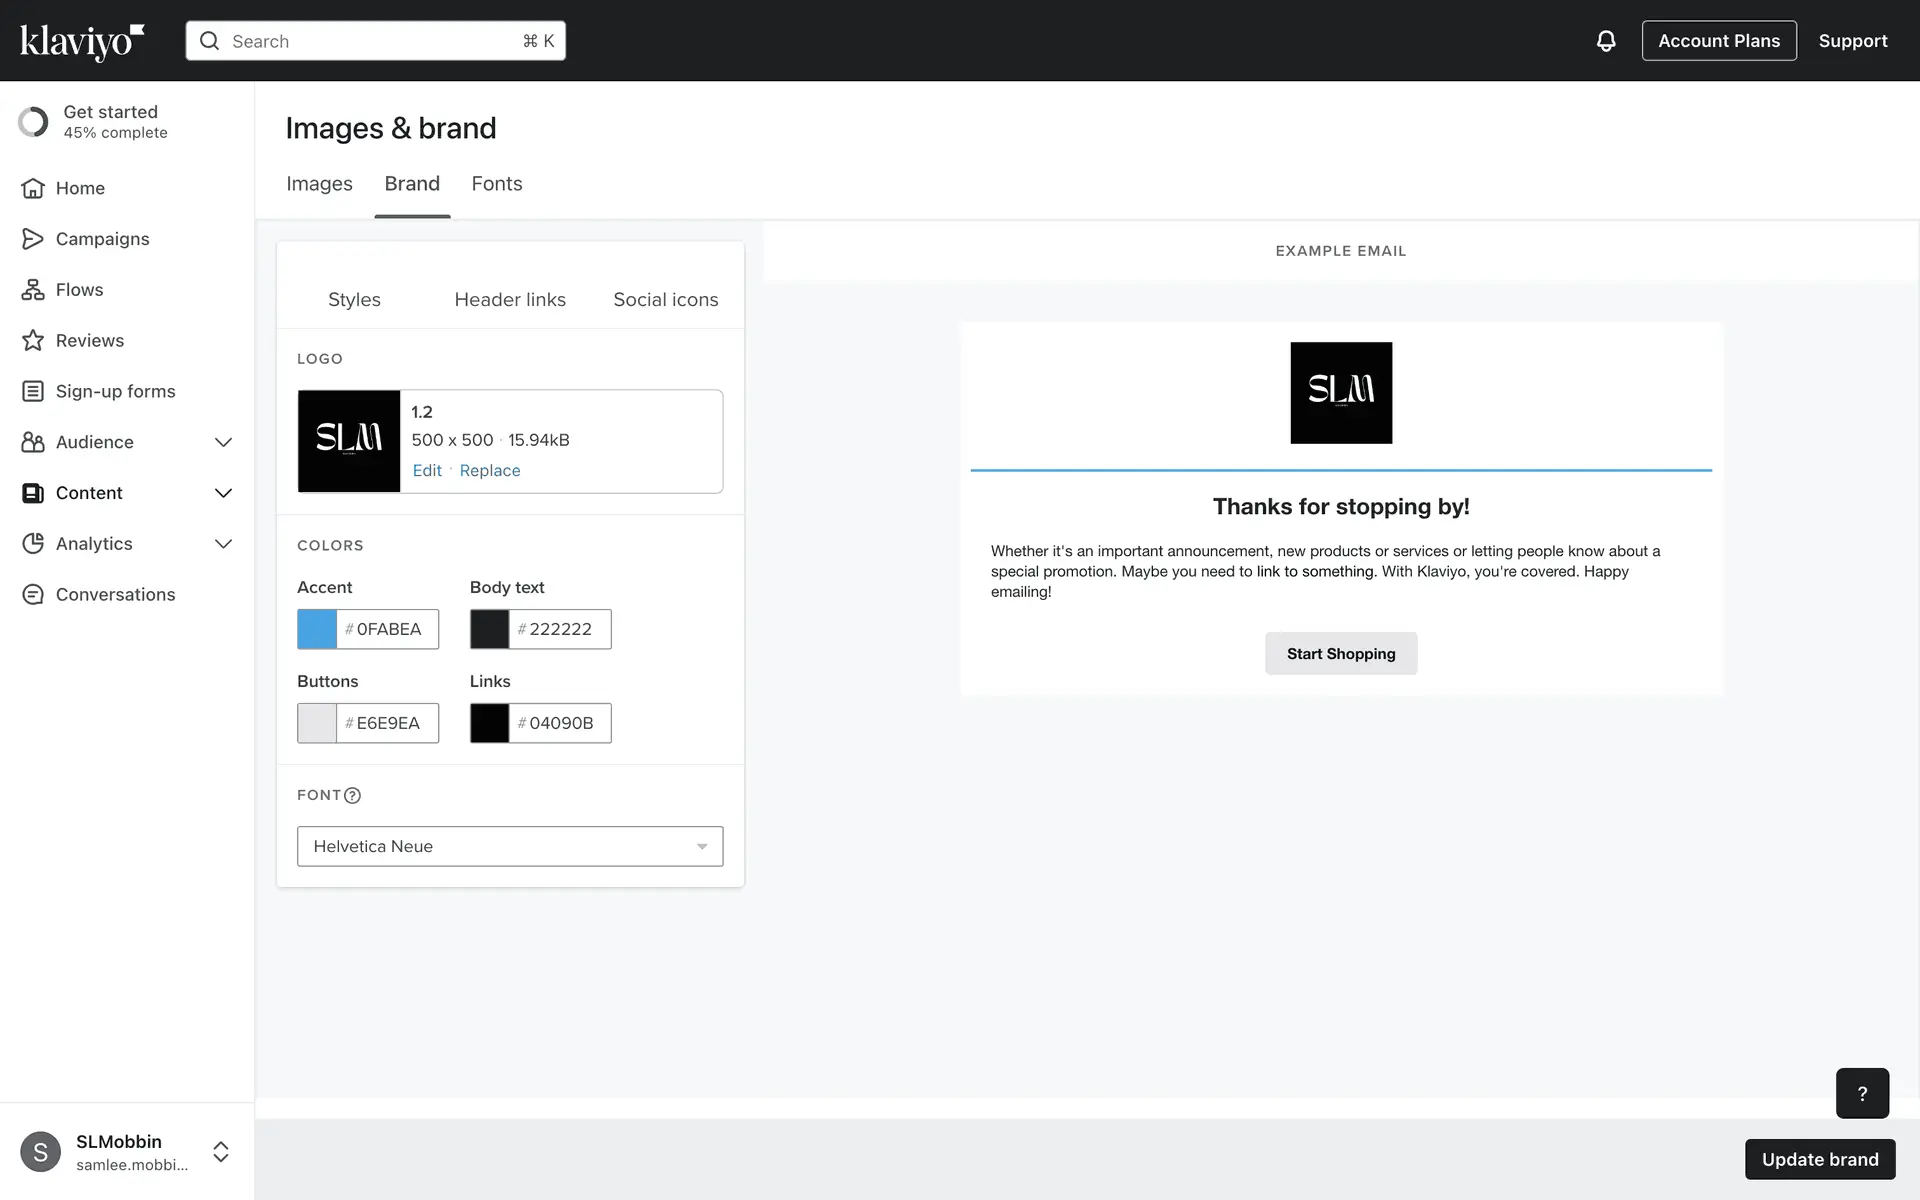Open the SLMobbin account switcher
This screenshot has width=1920, height=1200.
coord(221,1152)
